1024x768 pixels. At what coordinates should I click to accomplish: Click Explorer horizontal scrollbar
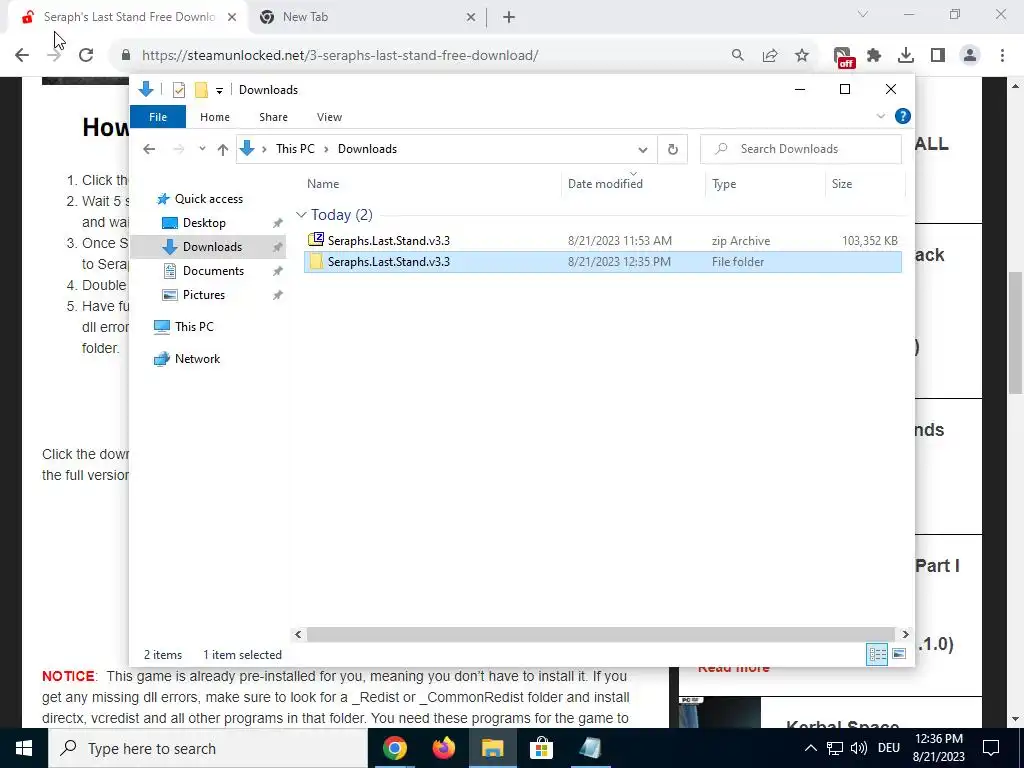(600, 634)
